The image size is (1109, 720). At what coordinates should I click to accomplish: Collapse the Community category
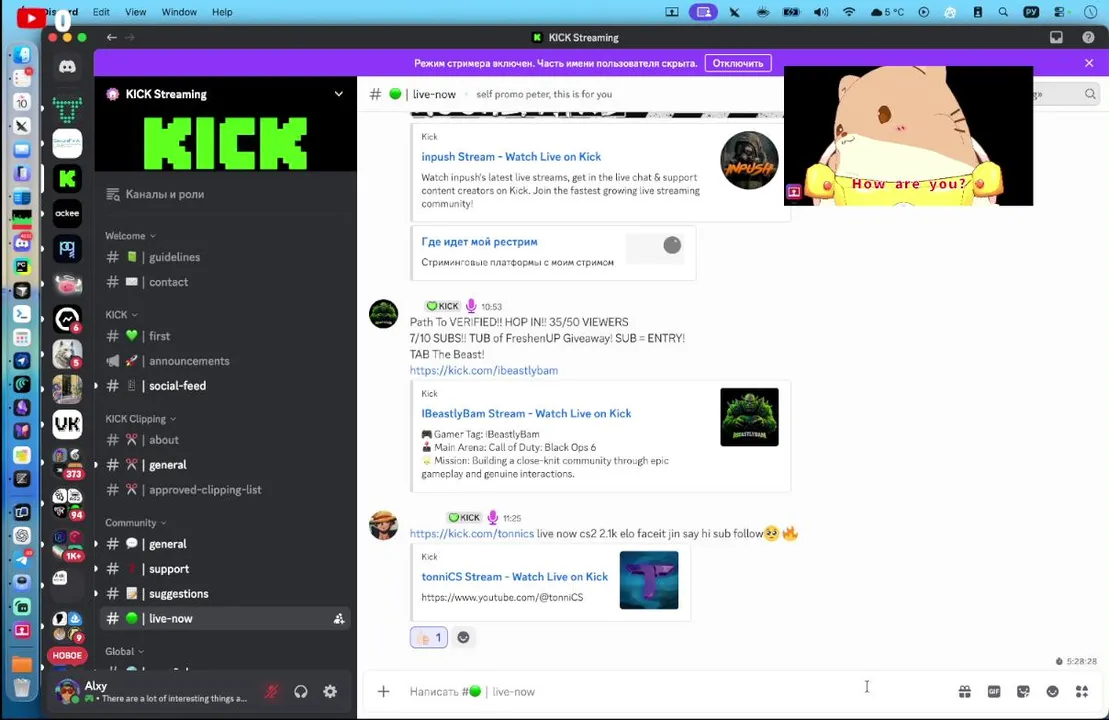pyautogui.click(x=136, y=523)
